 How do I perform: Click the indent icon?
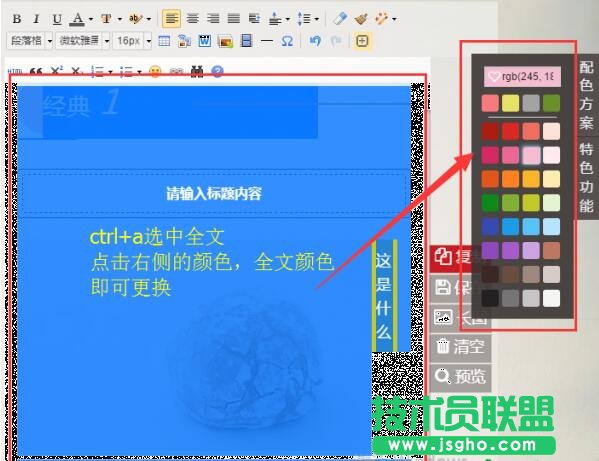click(x=254, y=18)
